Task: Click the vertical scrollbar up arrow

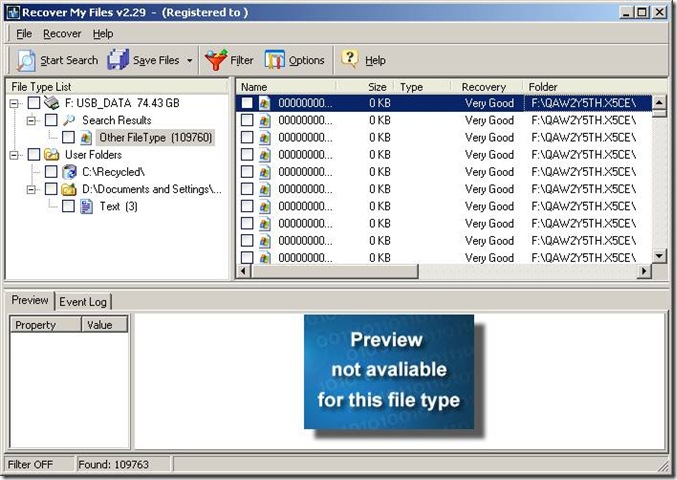Action: 659,103
